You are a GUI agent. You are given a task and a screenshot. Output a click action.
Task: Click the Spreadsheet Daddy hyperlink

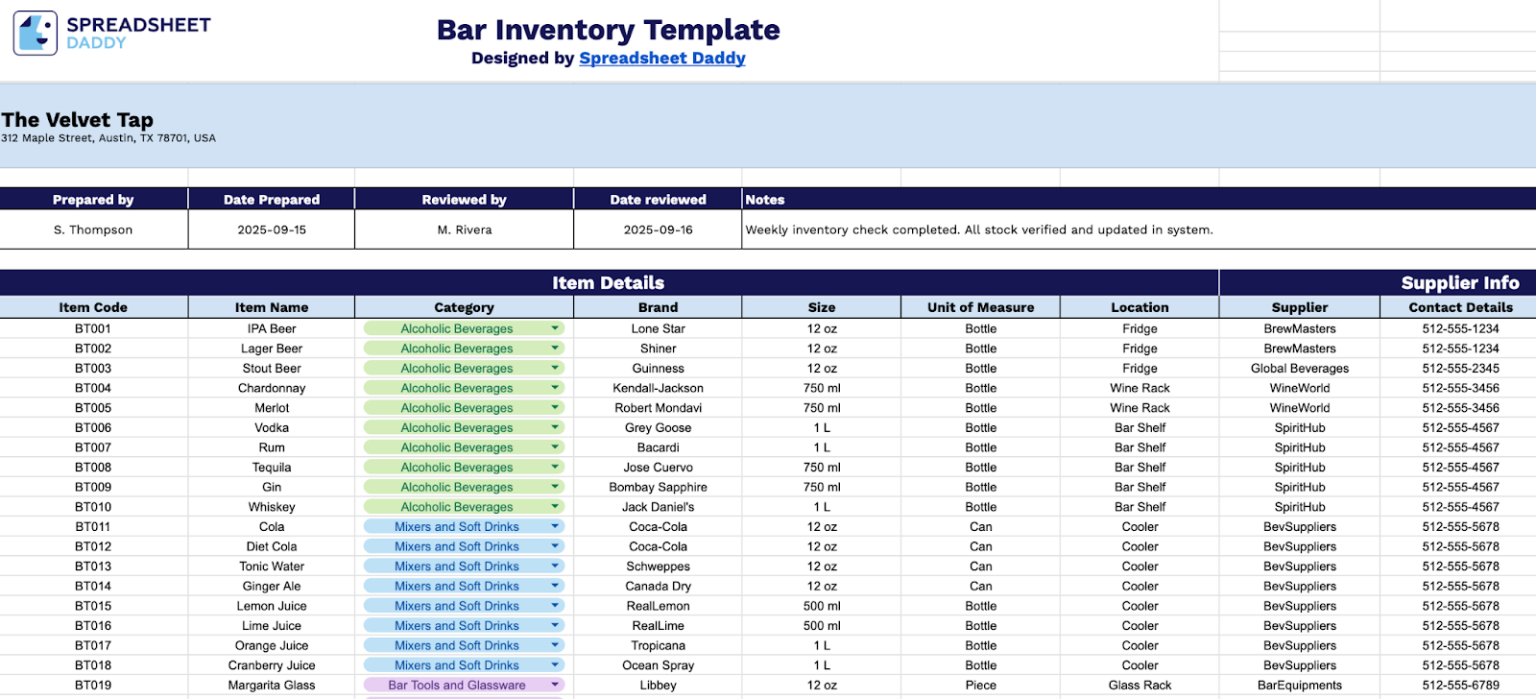click(x=662, y=58)
